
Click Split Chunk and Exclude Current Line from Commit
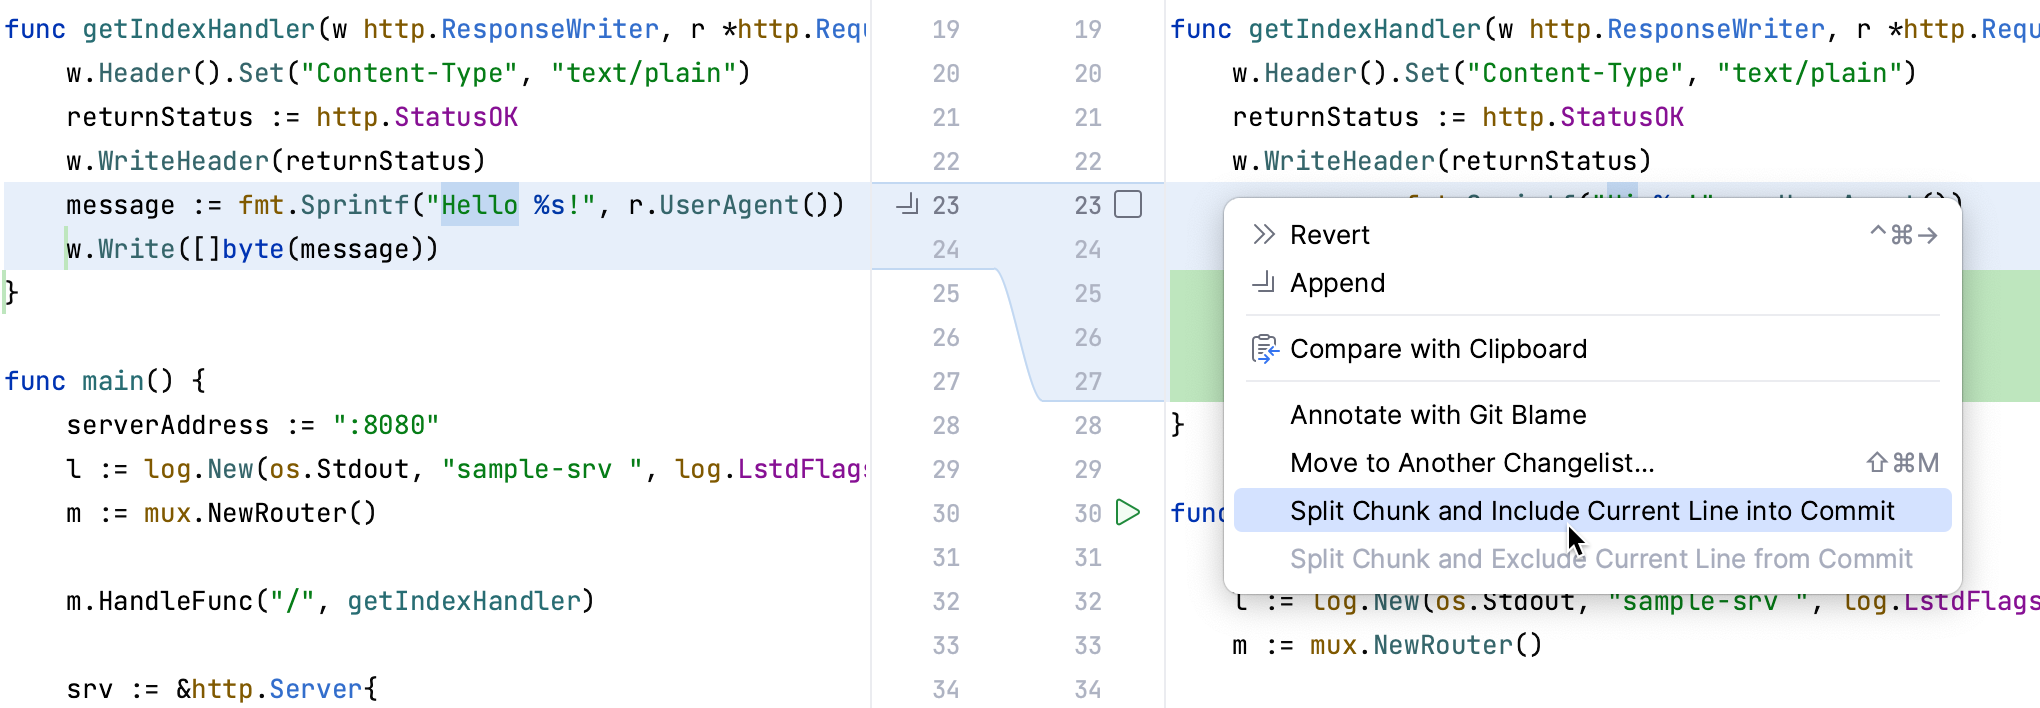click(1600, 559)
